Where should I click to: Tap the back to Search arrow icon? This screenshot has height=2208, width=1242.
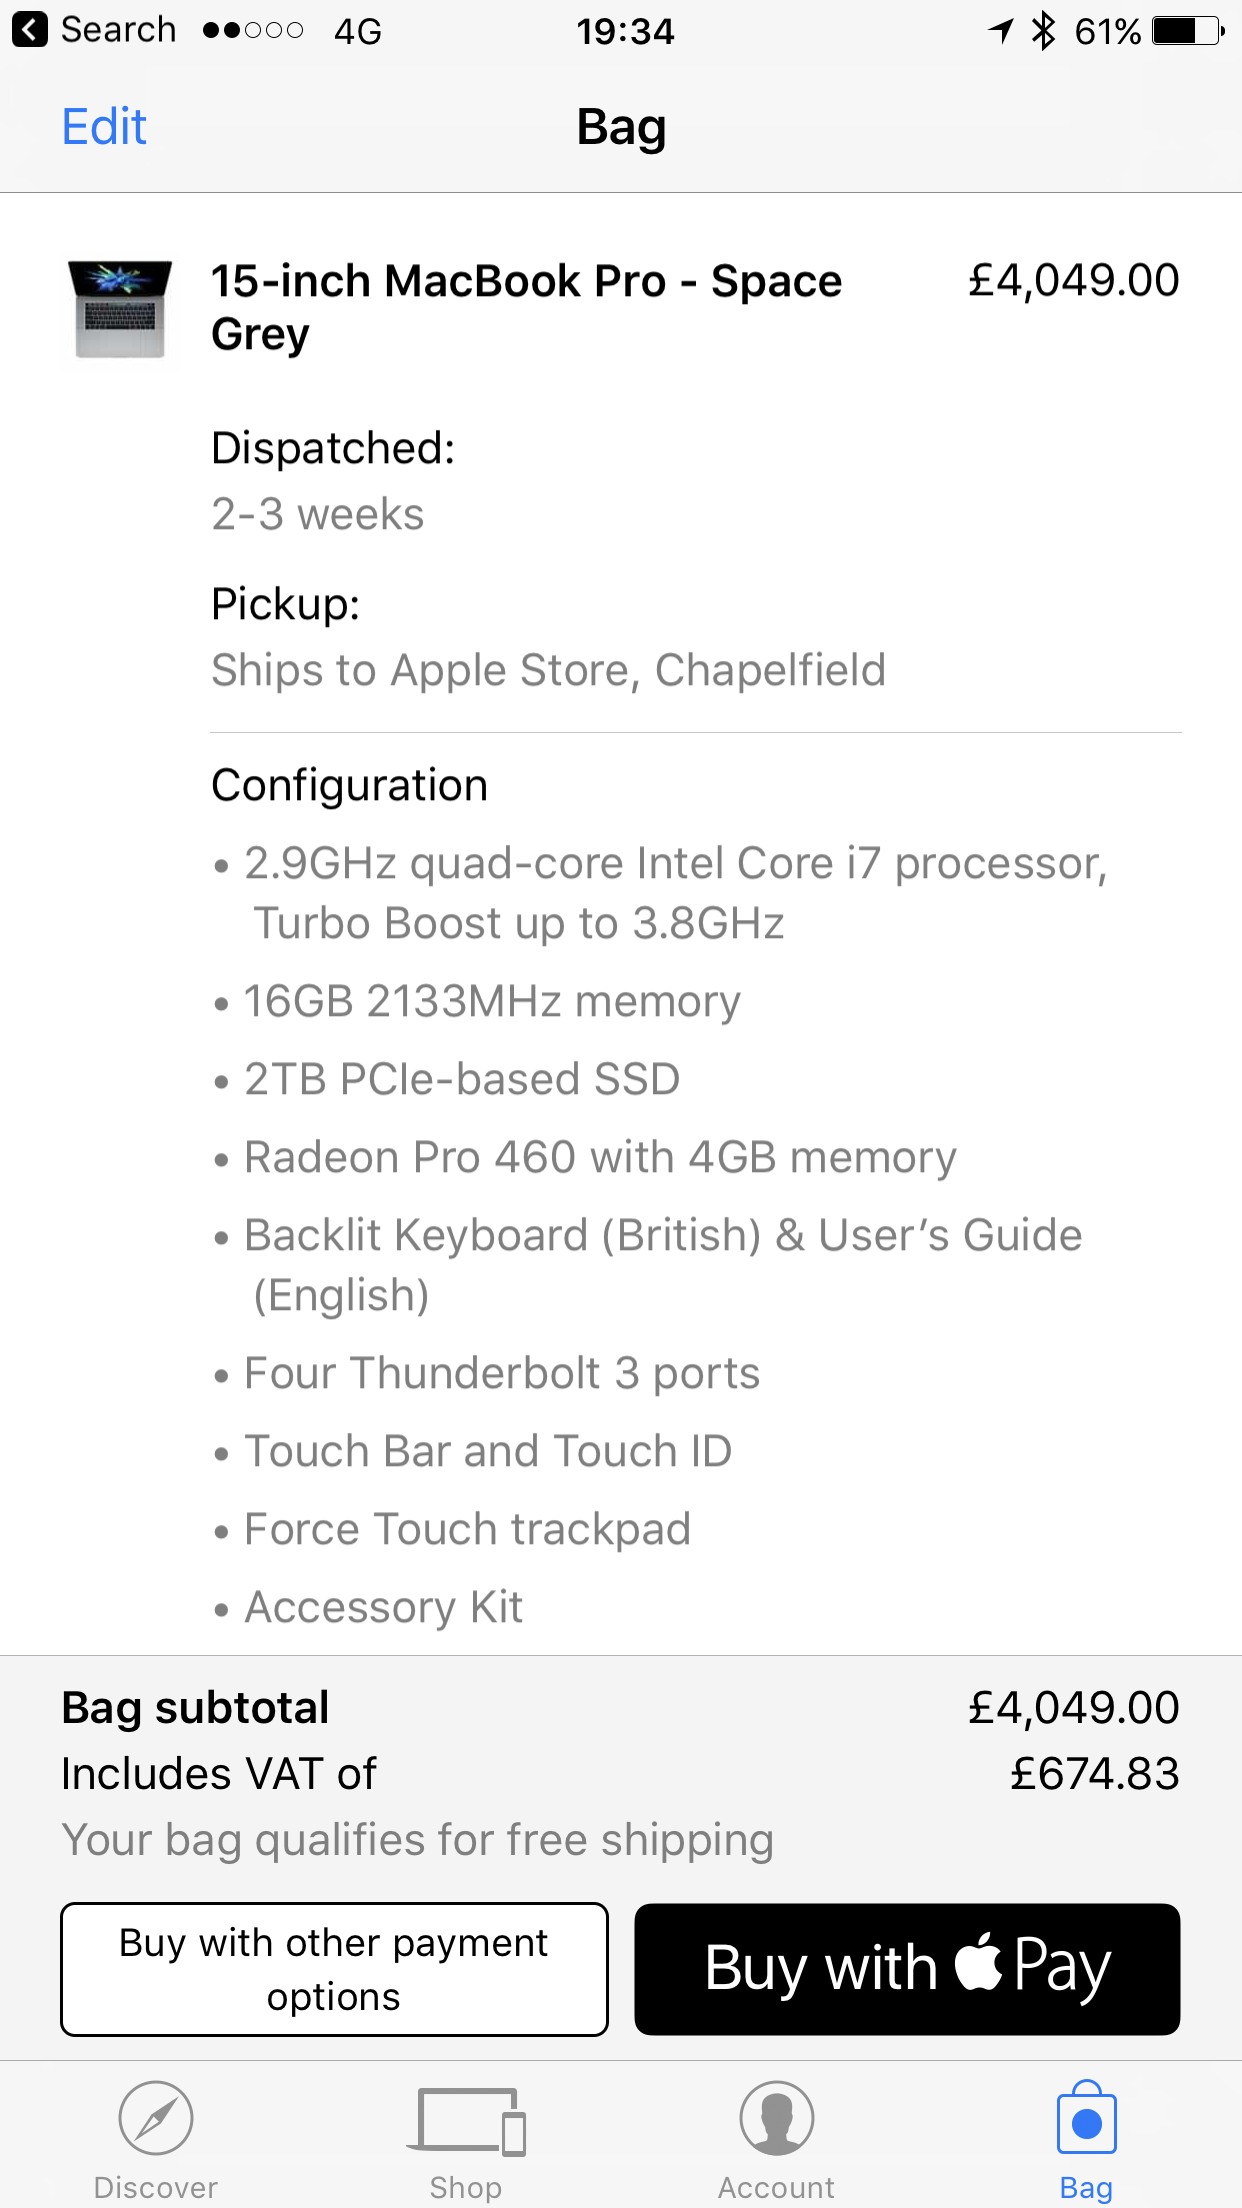[x=30, y=30]
